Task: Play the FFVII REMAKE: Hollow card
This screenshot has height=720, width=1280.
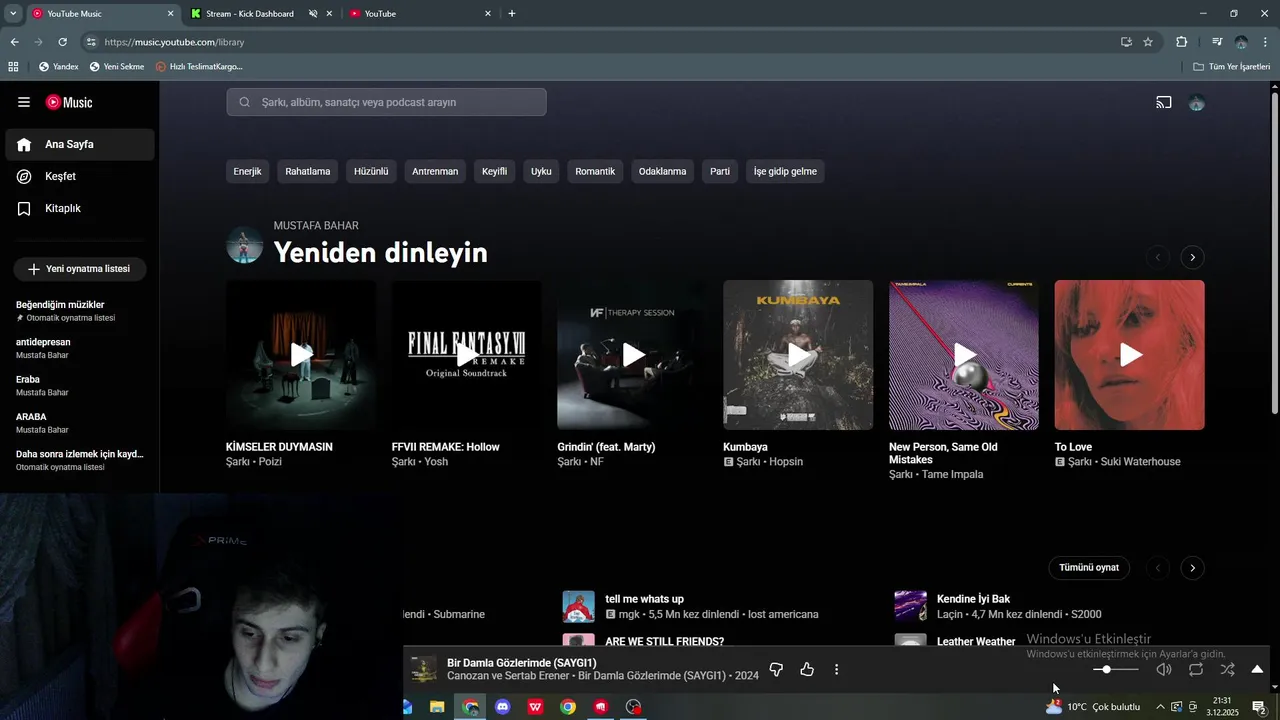Action: (467, 355)
